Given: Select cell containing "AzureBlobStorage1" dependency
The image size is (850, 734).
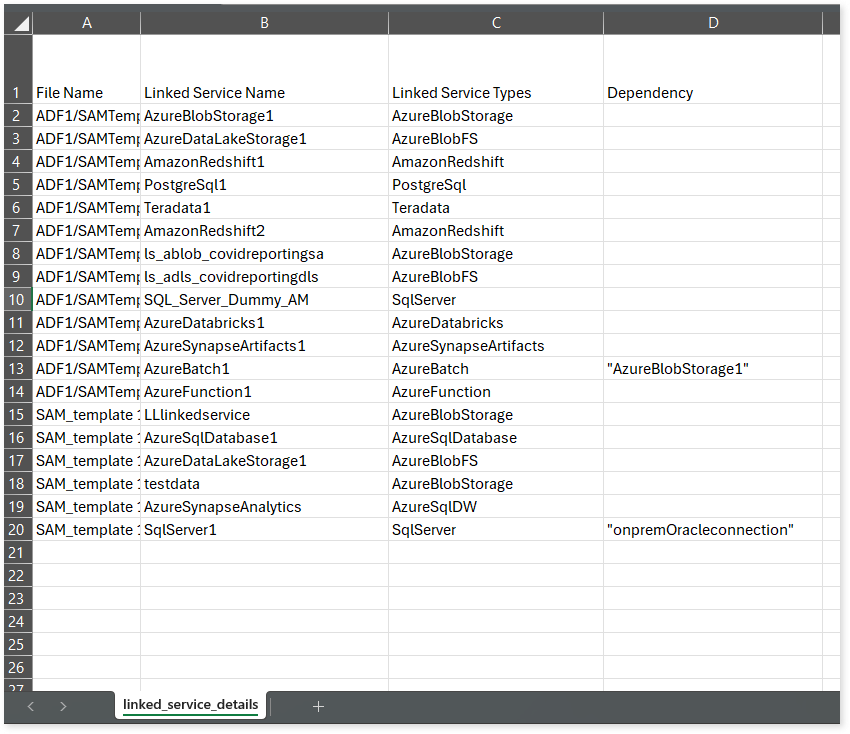Looking at the screenshot, I should coord(713,369).
